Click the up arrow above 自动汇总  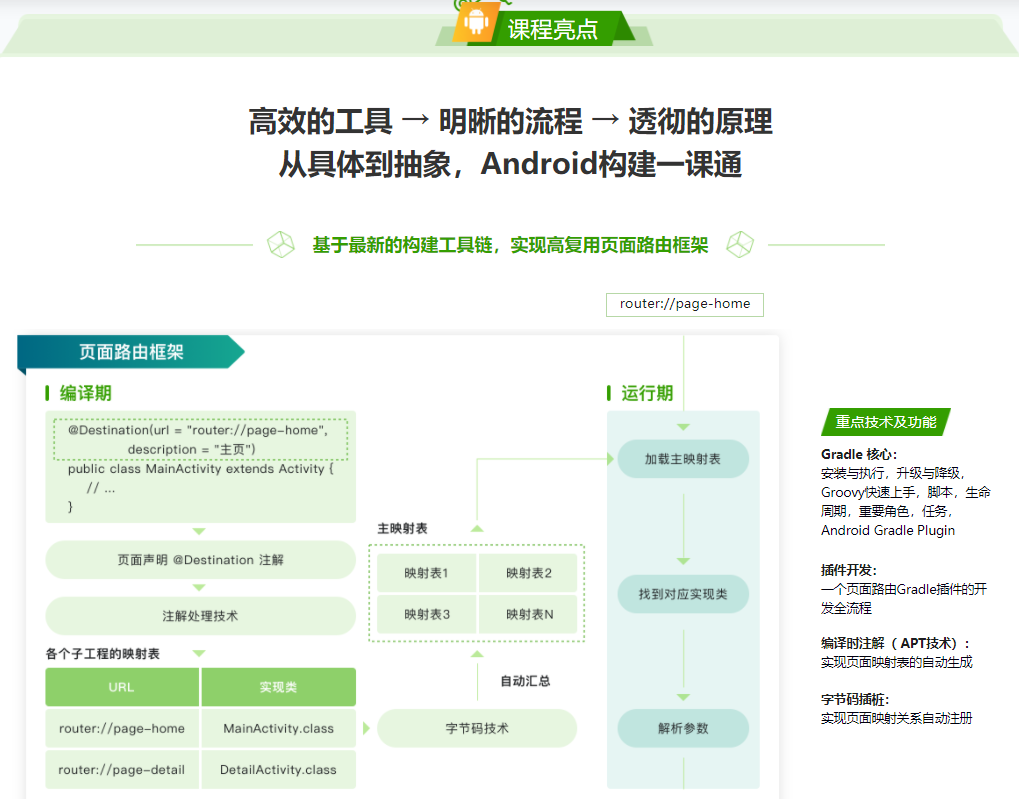coord(477,654)
